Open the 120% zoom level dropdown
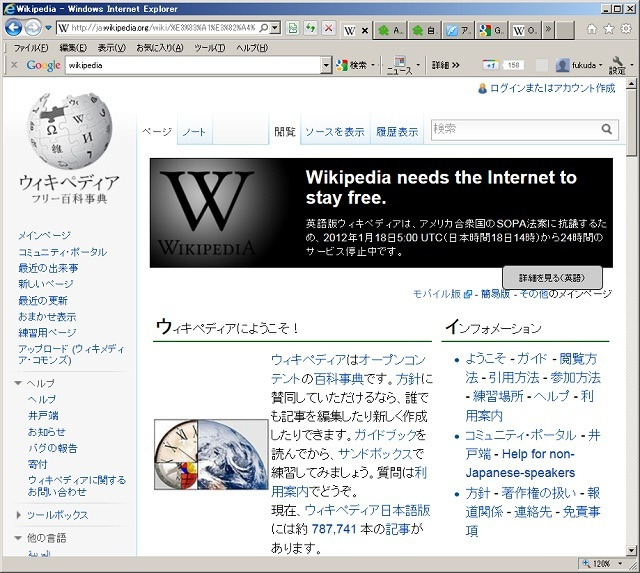Screen dimensions: 640x573 coord(620,564)
